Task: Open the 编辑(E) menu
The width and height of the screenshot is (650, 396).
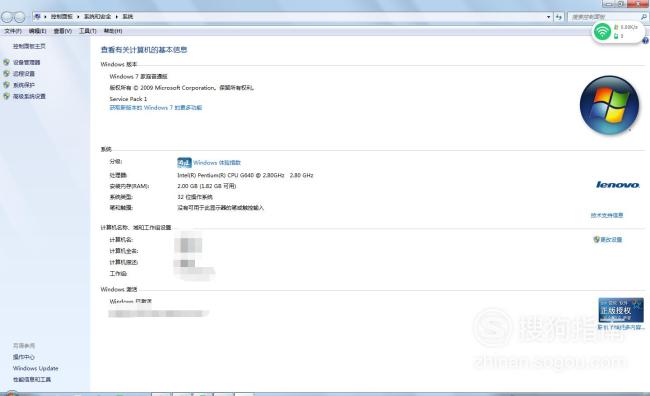Action: pos(37,31)
